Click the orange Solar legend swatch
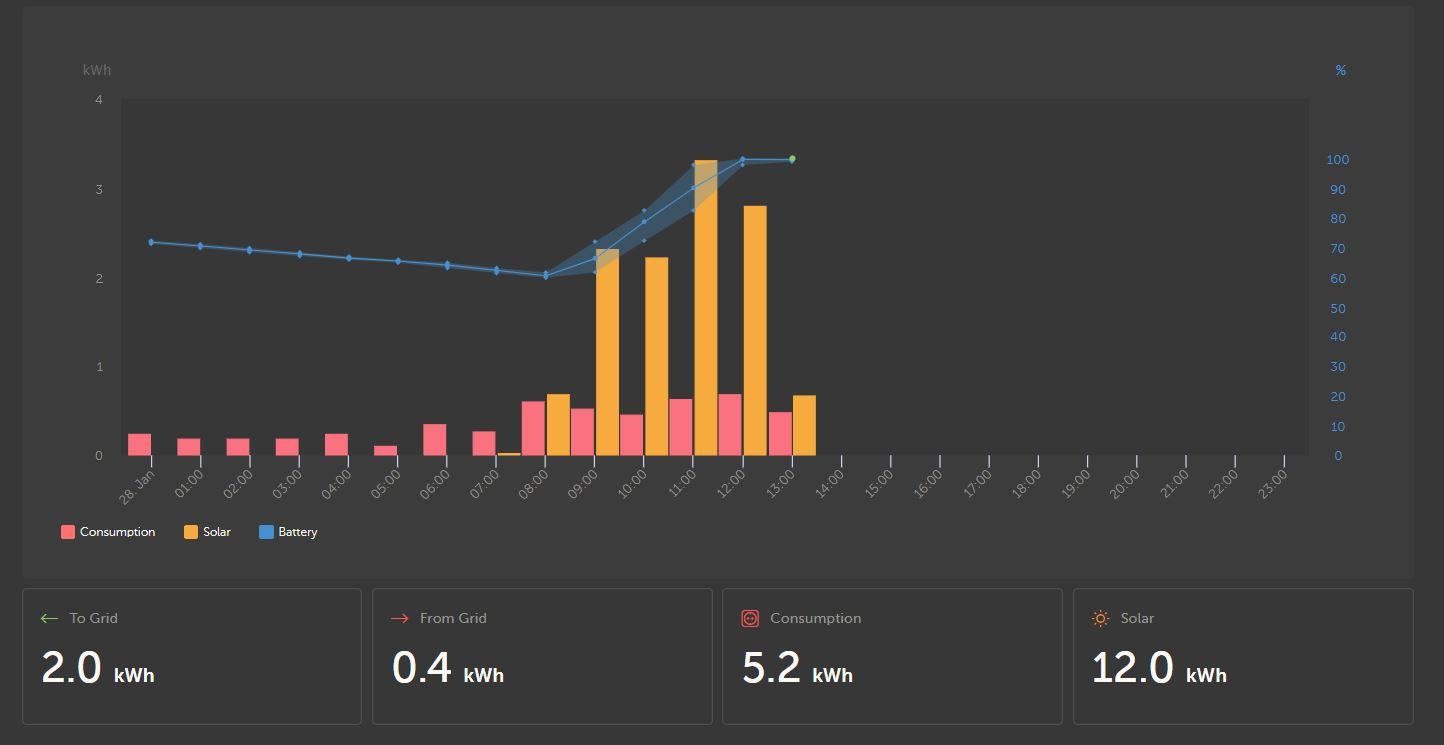The width and height of the screenshot is (1444, 745). click(191, 532)
